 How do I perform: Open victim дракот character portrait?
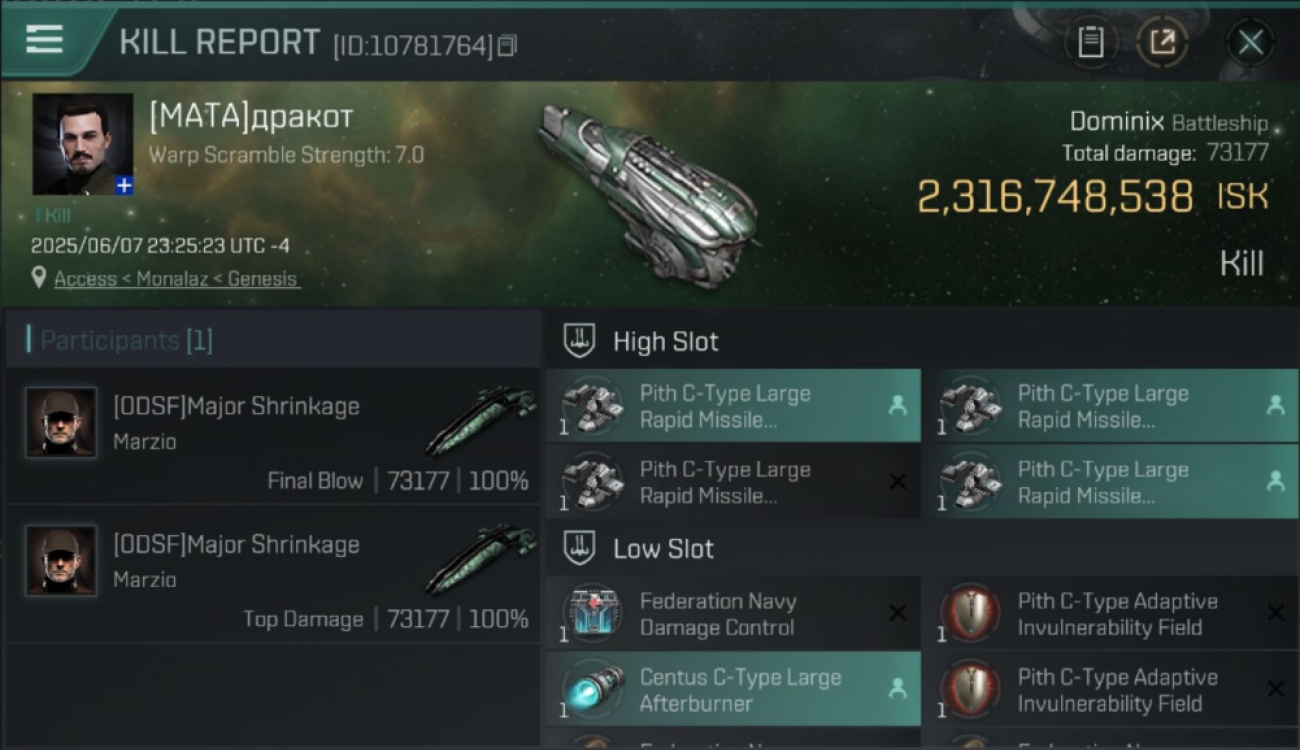pyautogui.click(x=82, y=144)
